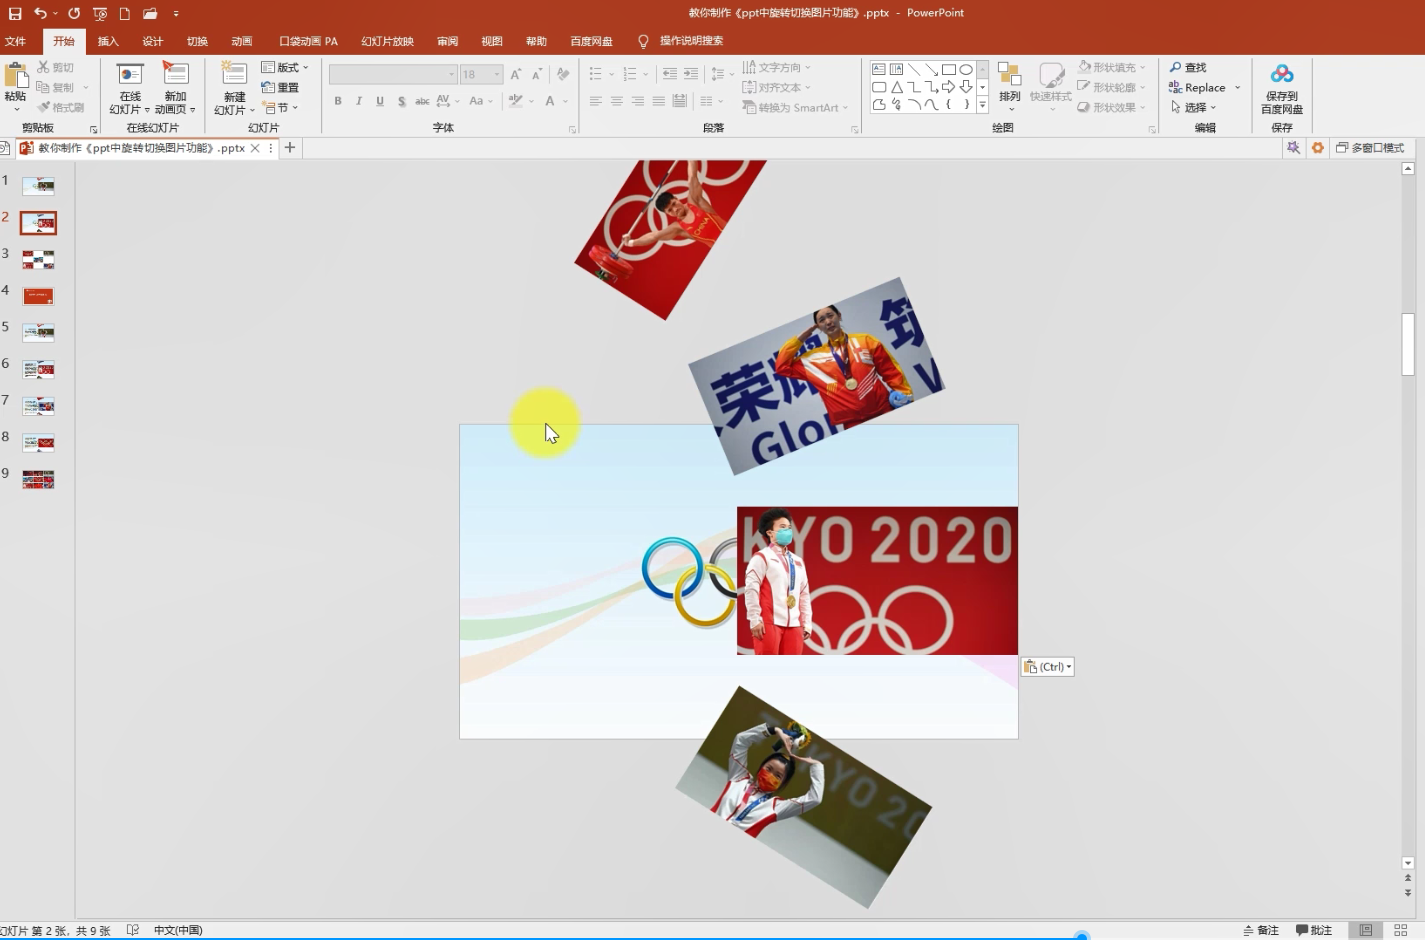Select the triangle shape in shapes gallery

(x=897, y=87)
